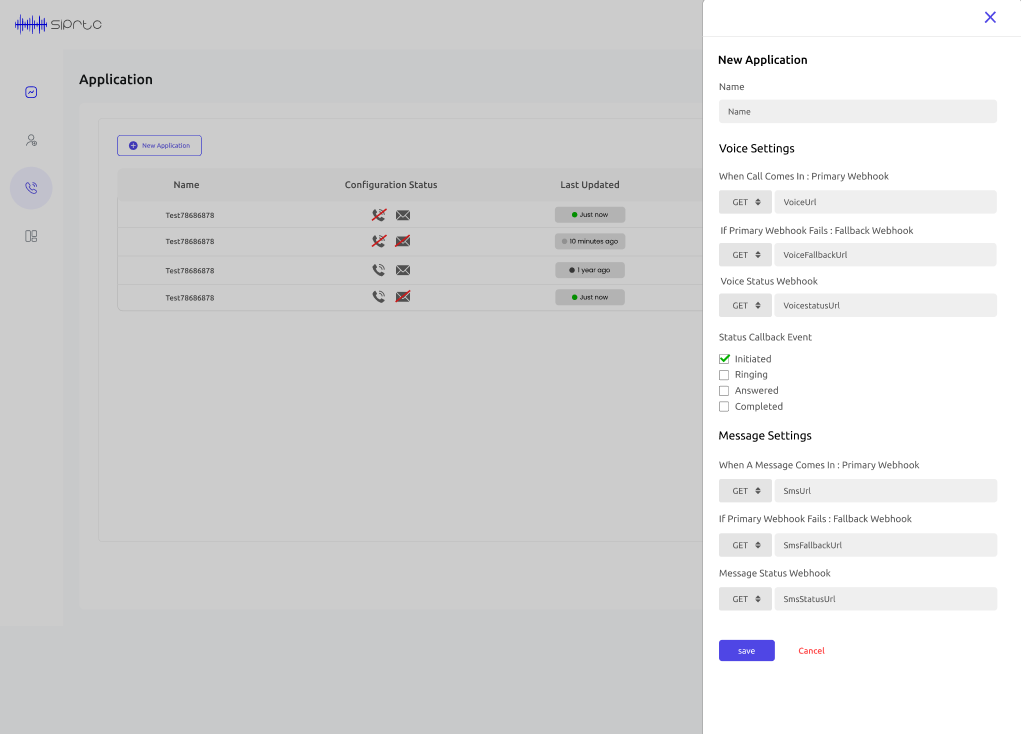Click the crossed envelope icon on second row
The image size is (1021, 734).
[402, 241]
